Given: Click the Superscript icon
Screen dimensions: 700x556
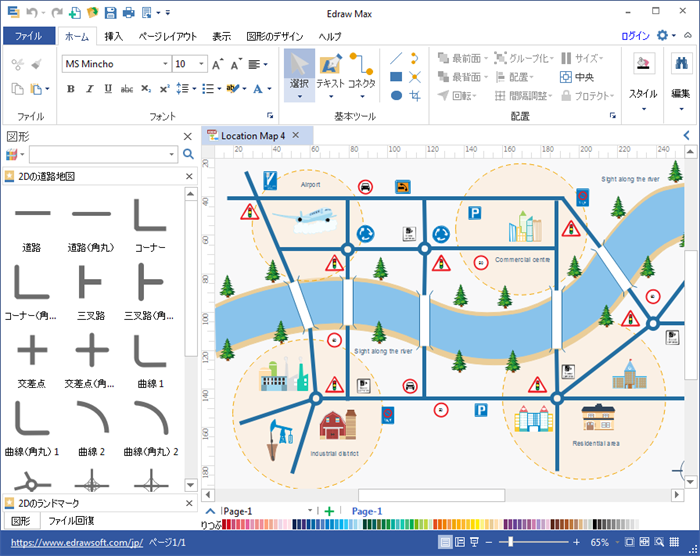Looking at the screenshot, I should coord(164,89).
